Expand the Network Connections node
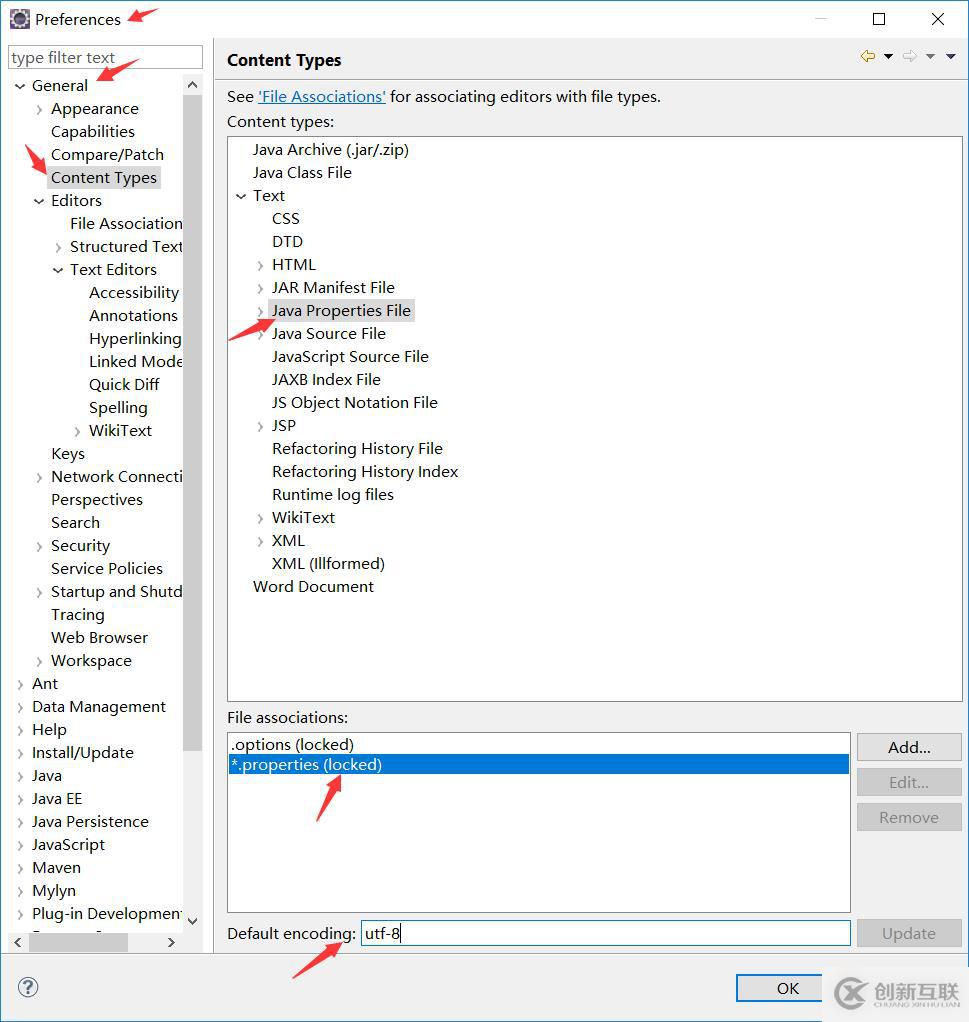This screenshot has height=1022, width=969. point(40,478)
